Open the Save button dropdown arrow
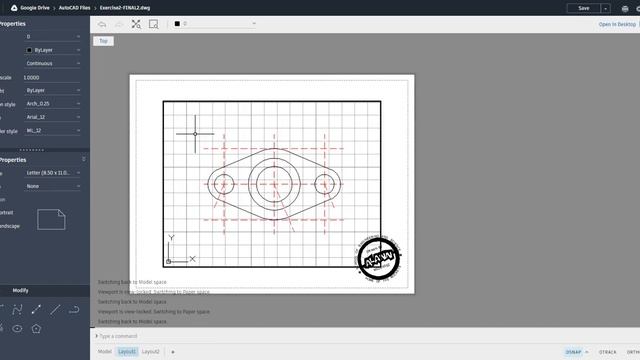 pyautogui.click(x=606, y=8)
